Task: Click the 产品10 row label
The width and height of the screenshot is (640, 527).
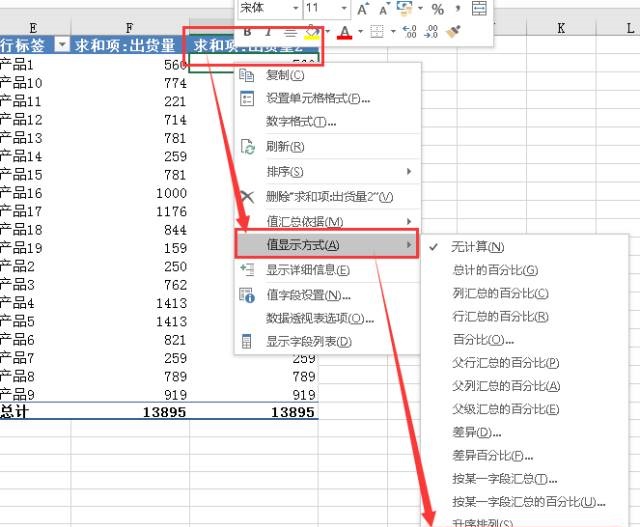Action: (x=21, y=83)
